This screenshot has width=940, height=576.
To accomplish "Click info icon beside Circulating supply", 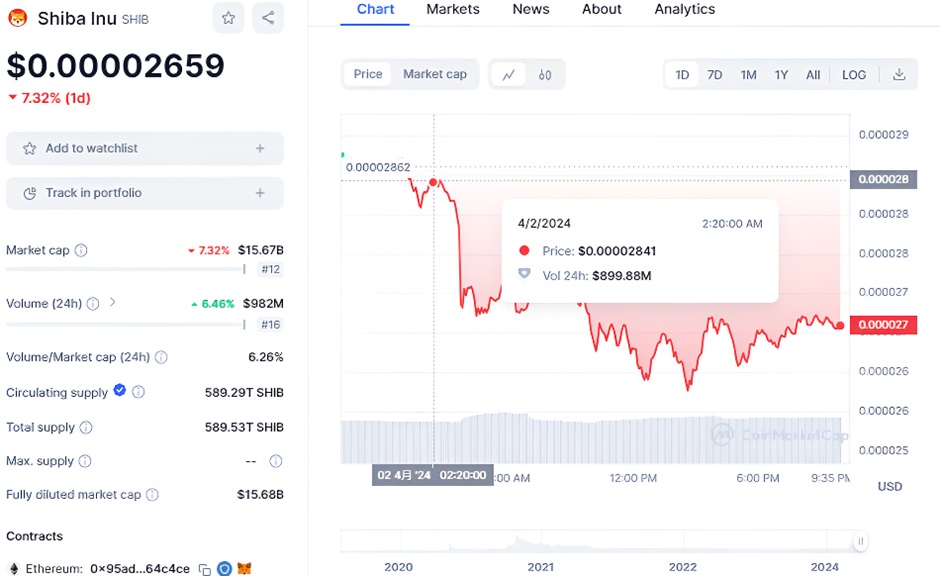I will pos(139,393).
